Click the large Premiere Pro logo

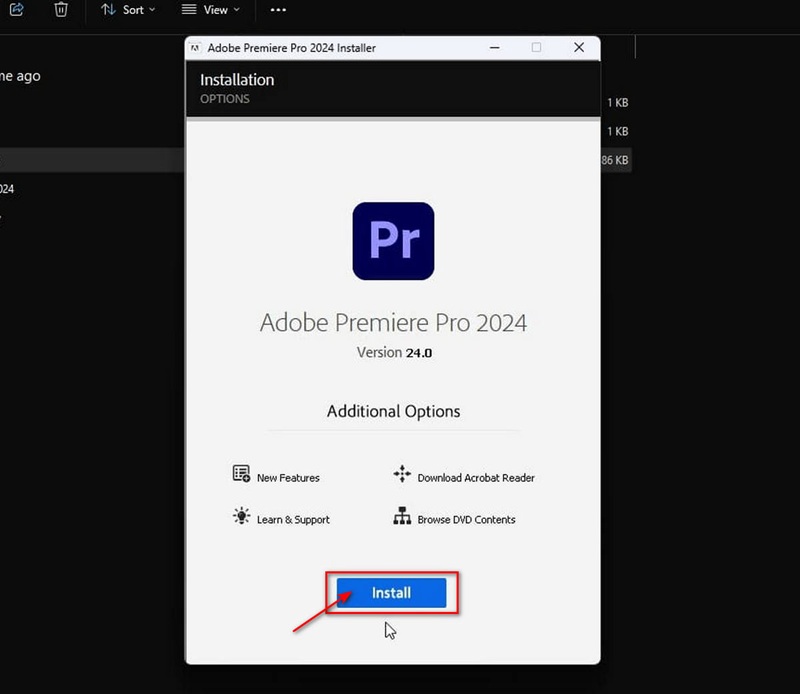coord(392,240)
